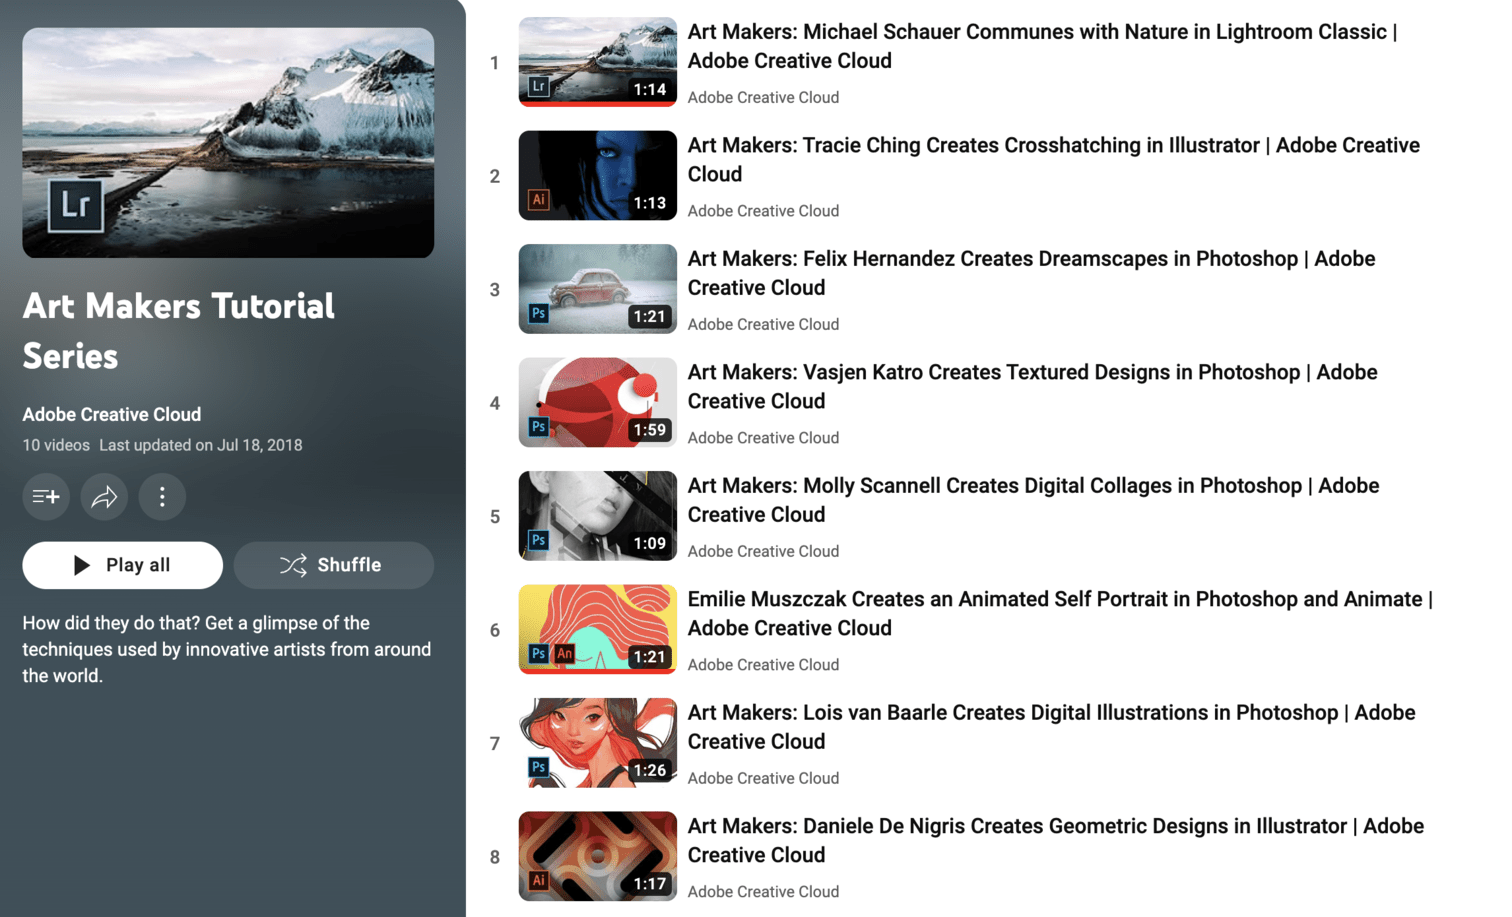Image resolution: width=1512 pixels, height=917 pixels.
Task: Click channel name under Lois van Baarle video
Action: click(763, 778)
